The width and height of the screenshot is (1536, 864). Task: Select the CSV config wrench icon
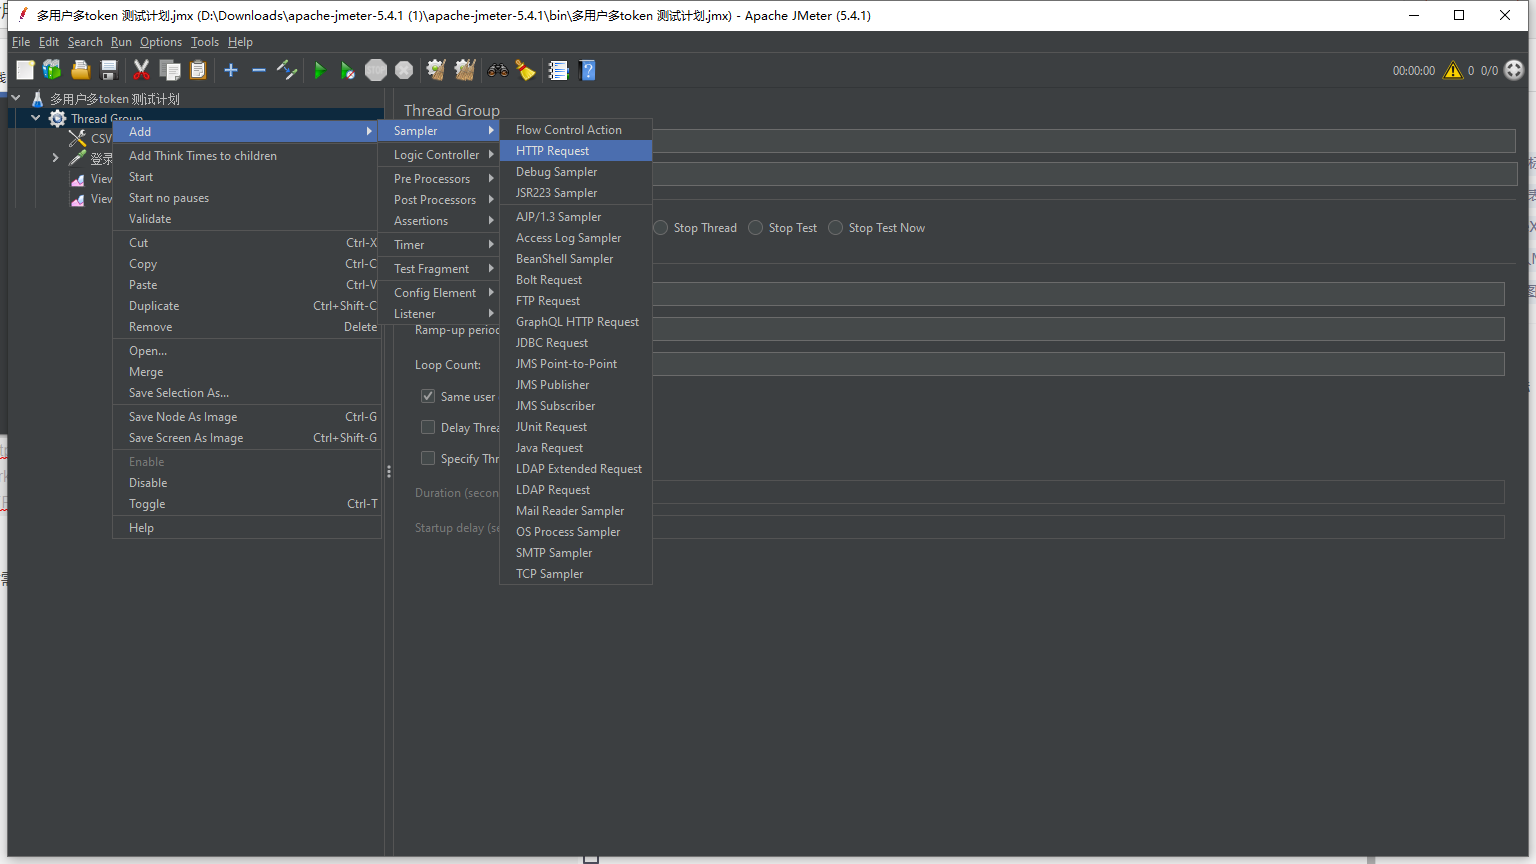(77, 138)
